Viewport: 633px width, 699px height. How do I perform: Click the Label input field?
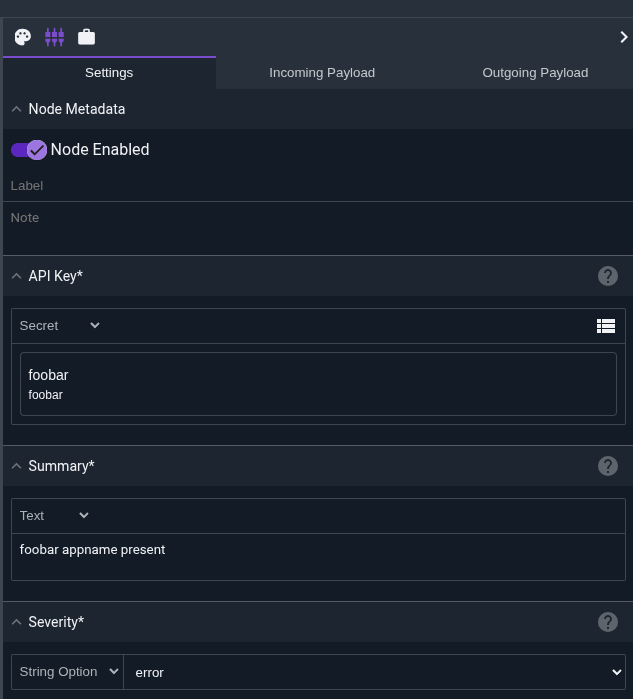pyautogui.click(x=300, y=186)
